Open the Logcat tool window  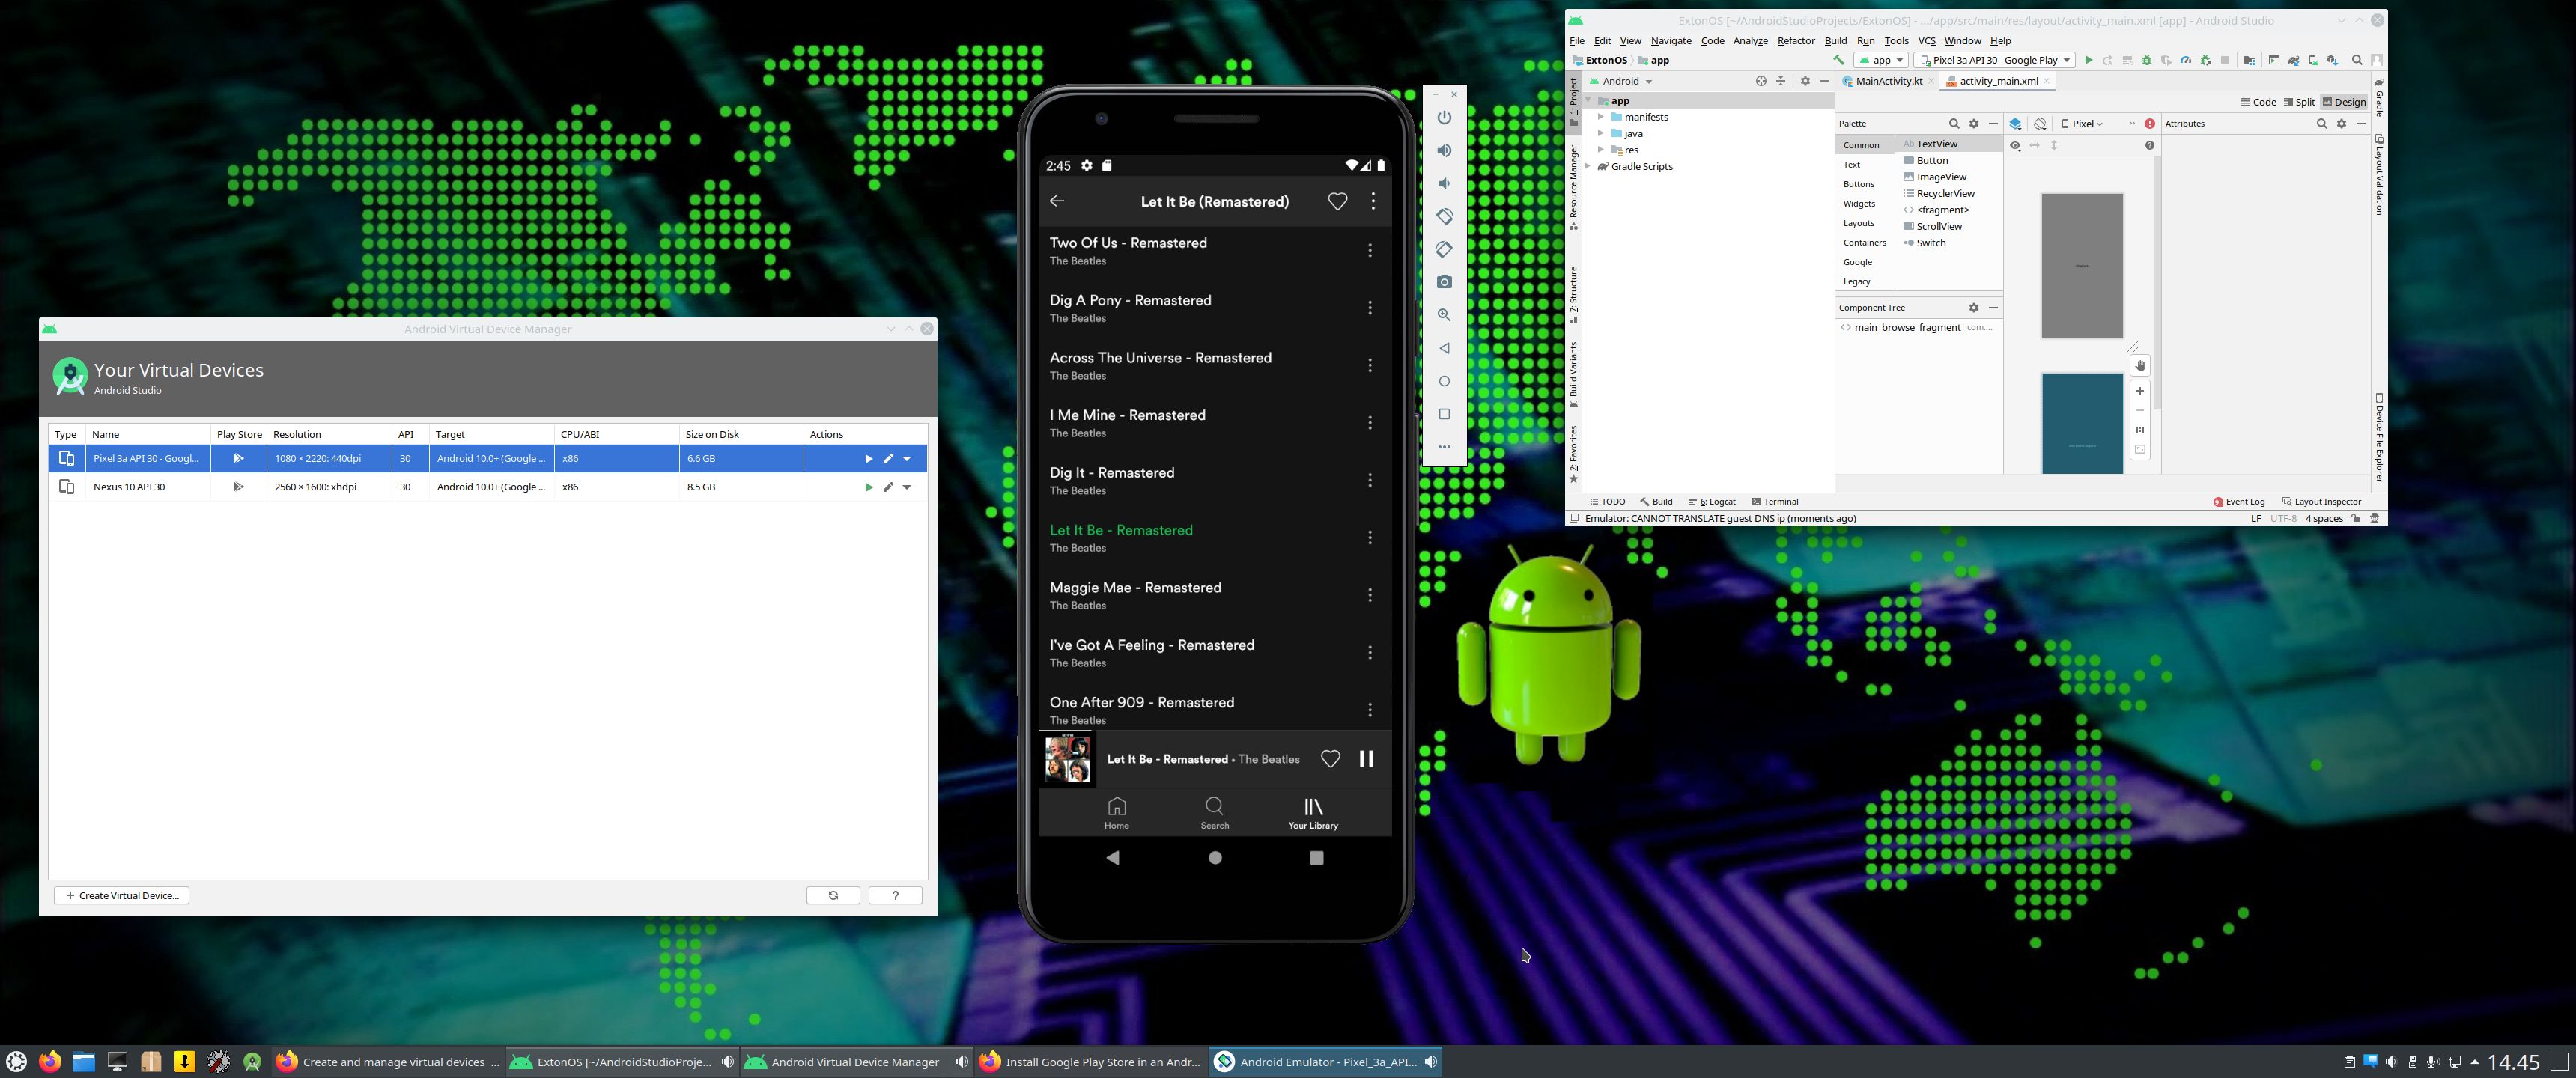click(x=1712, y=502)
